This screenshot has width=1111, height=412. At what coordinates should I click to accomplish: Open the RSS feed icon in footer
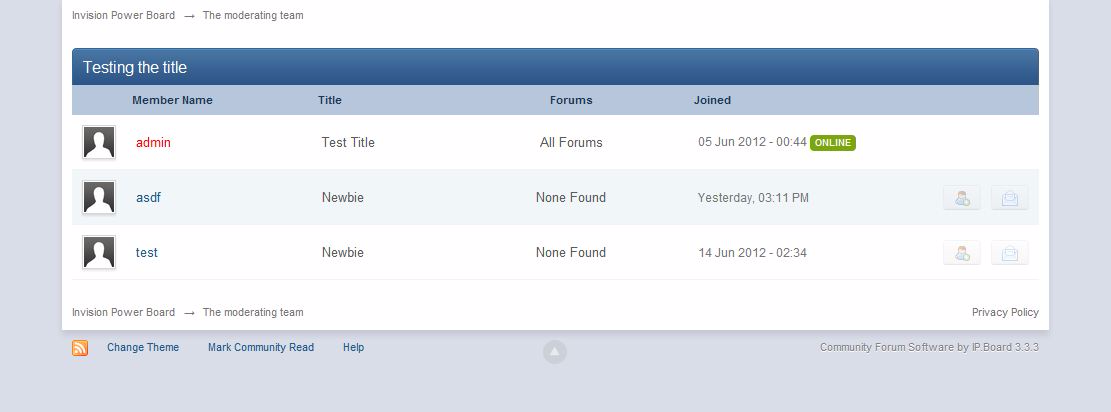(80, 348)
